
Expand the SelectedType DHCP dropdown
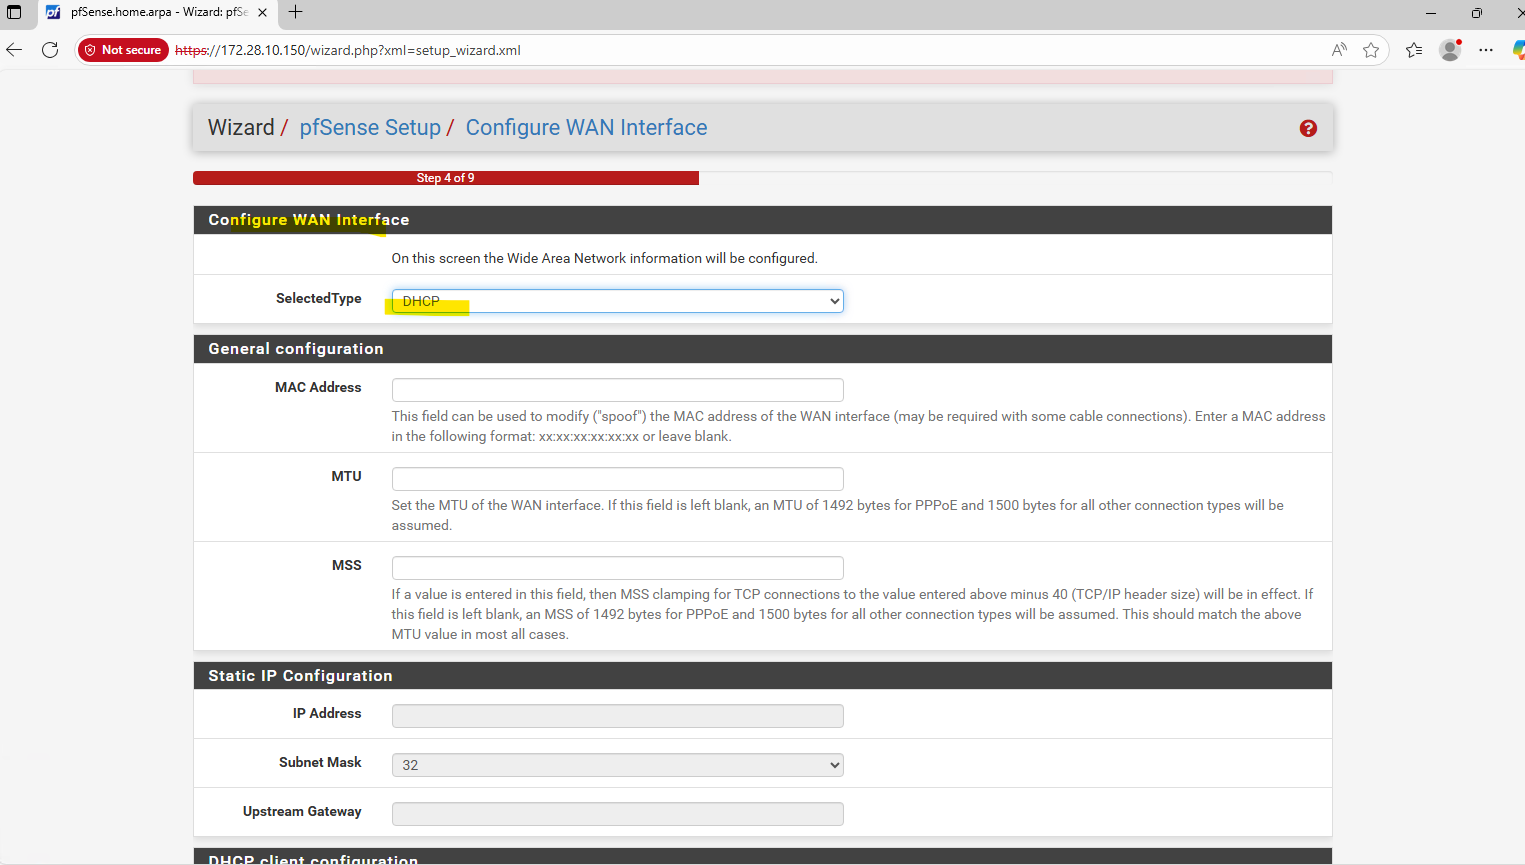click(617, 301)
